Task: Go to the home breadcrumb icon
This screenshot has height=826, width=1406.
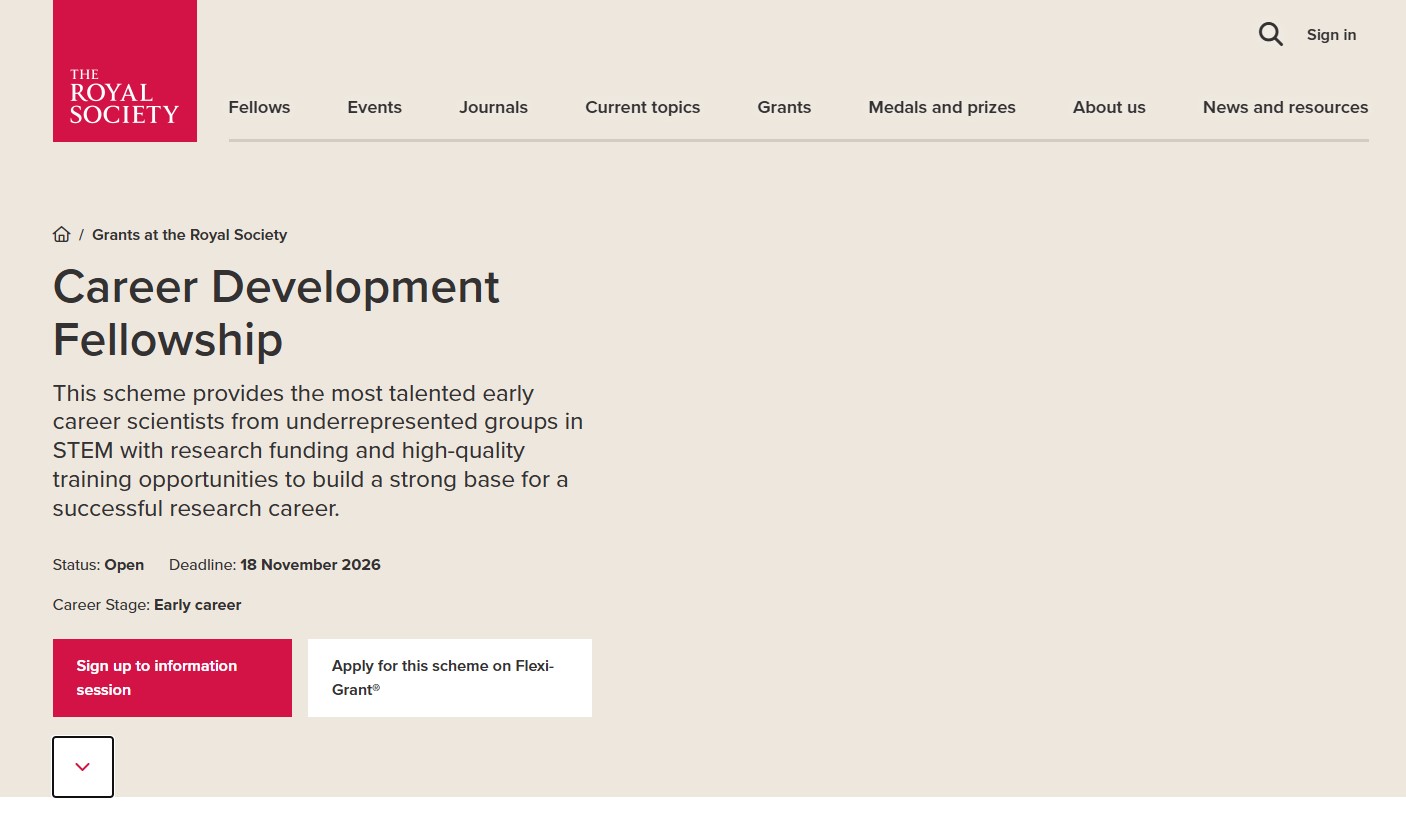Action: pyautogui.click(x=62, y=235)
